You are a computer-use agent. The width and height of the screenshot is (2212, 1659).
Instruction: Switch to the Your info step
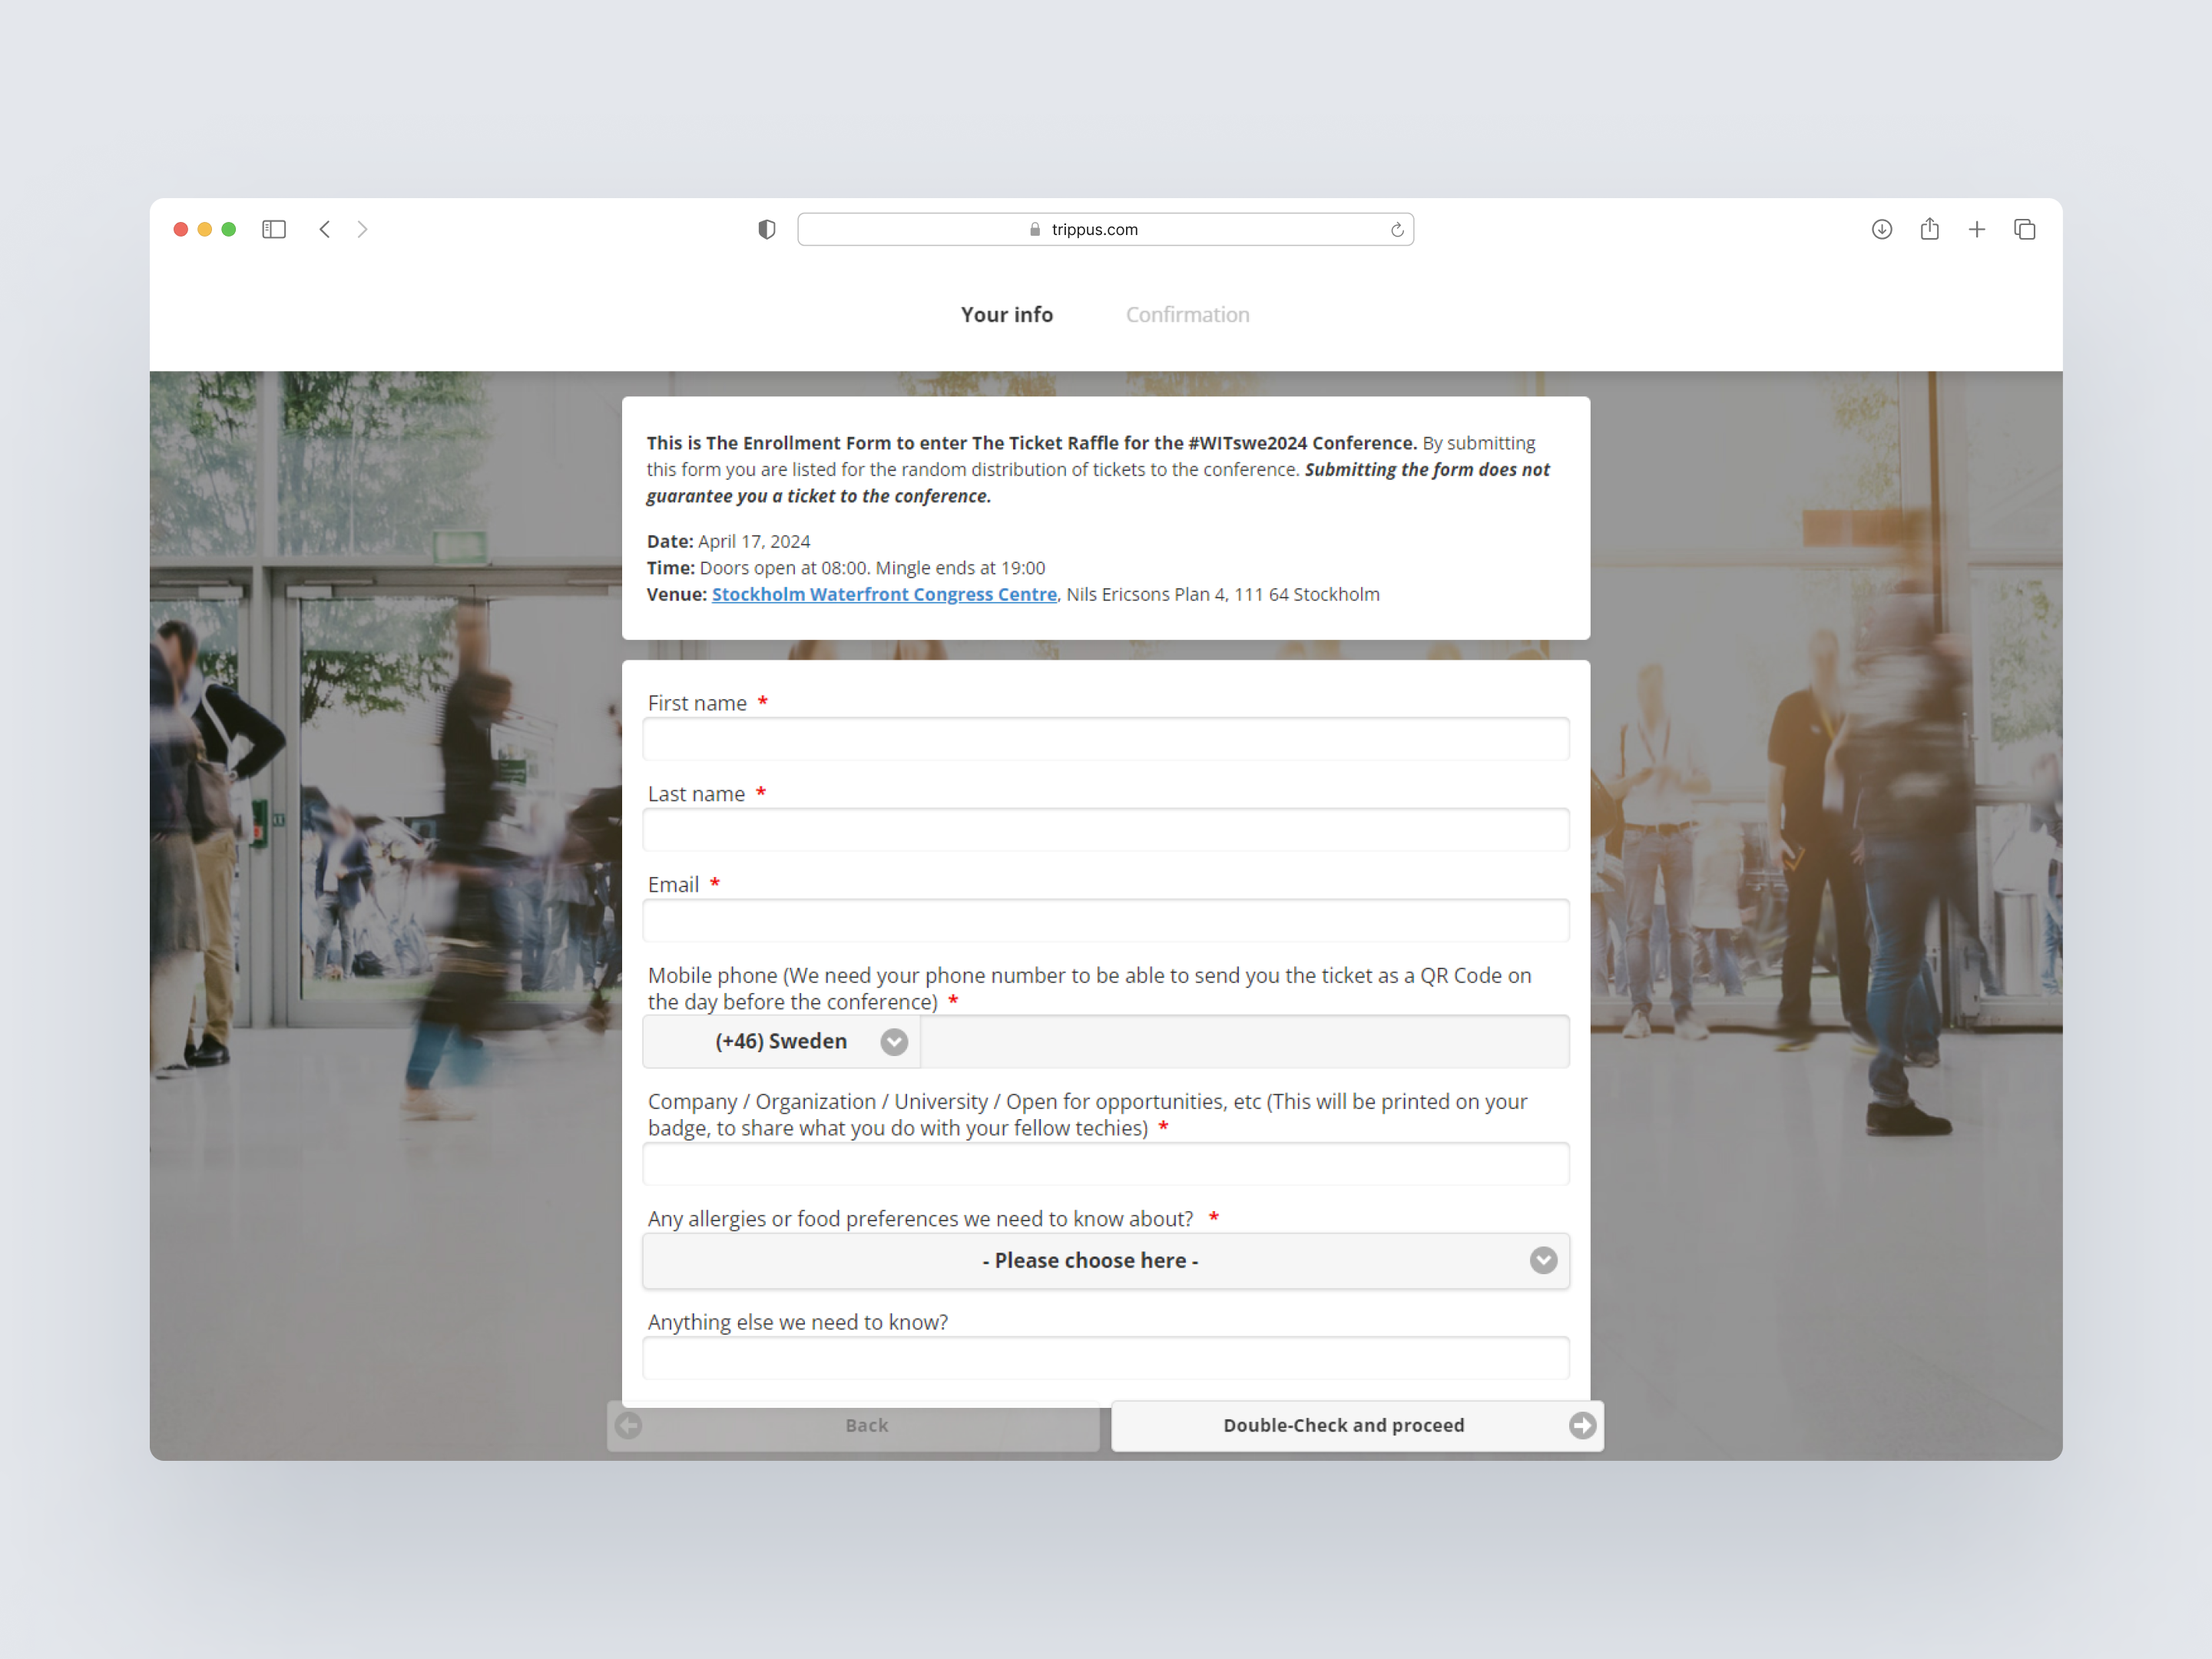click(1006, 314)
